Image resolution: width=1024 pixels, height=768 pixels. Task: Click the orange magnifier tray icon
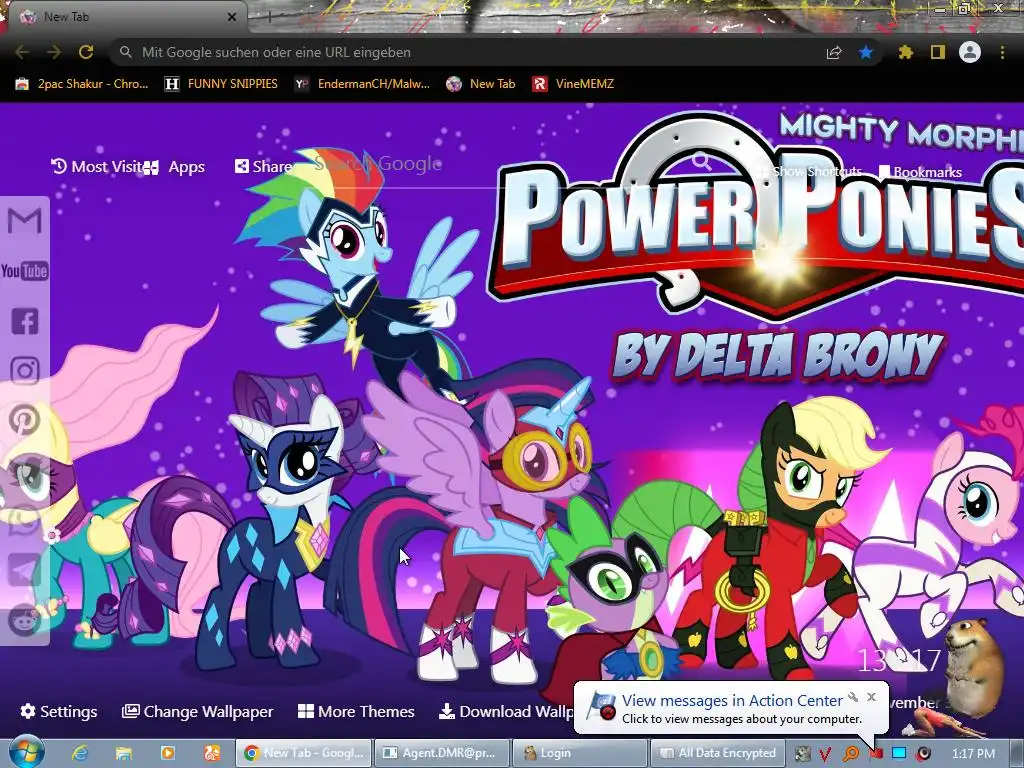[x=851, y=754]
